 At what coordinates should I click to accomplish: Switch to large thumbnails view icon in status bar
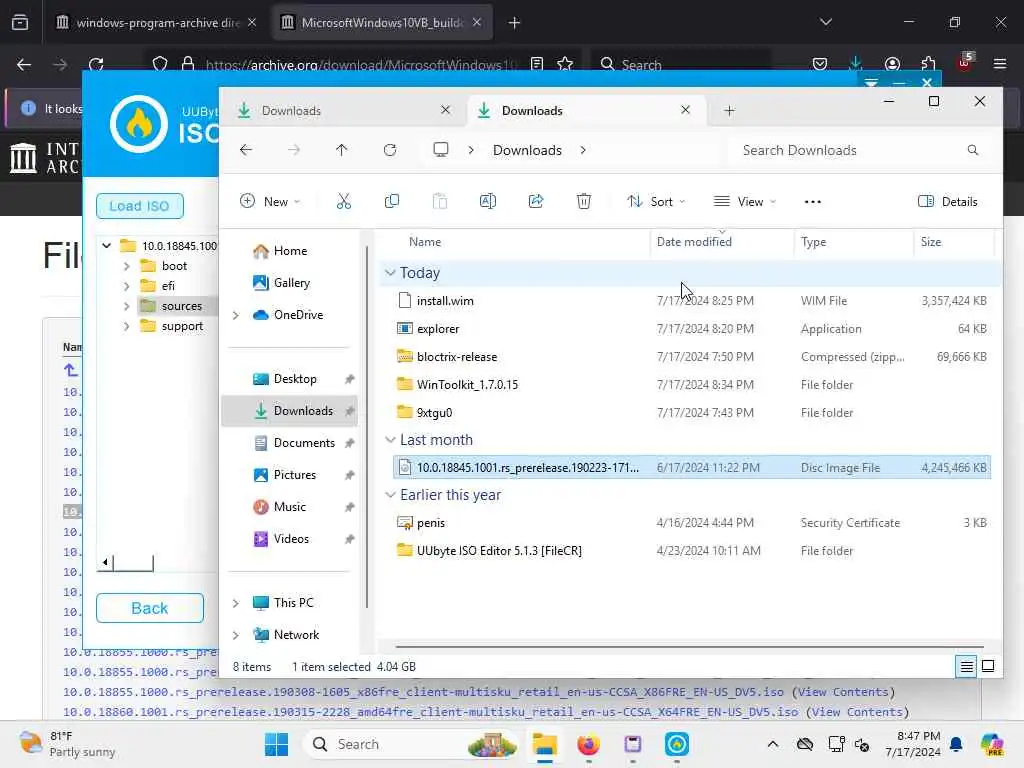tap(988, 666)
